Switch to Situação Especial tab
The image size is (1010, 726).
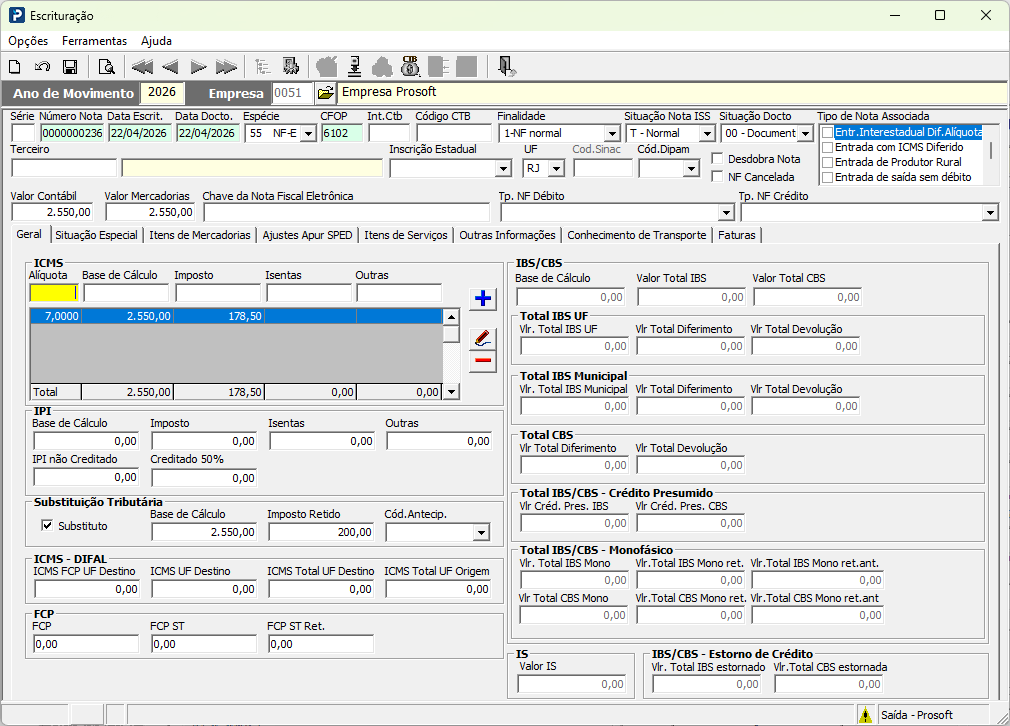[x=97, y=235]
